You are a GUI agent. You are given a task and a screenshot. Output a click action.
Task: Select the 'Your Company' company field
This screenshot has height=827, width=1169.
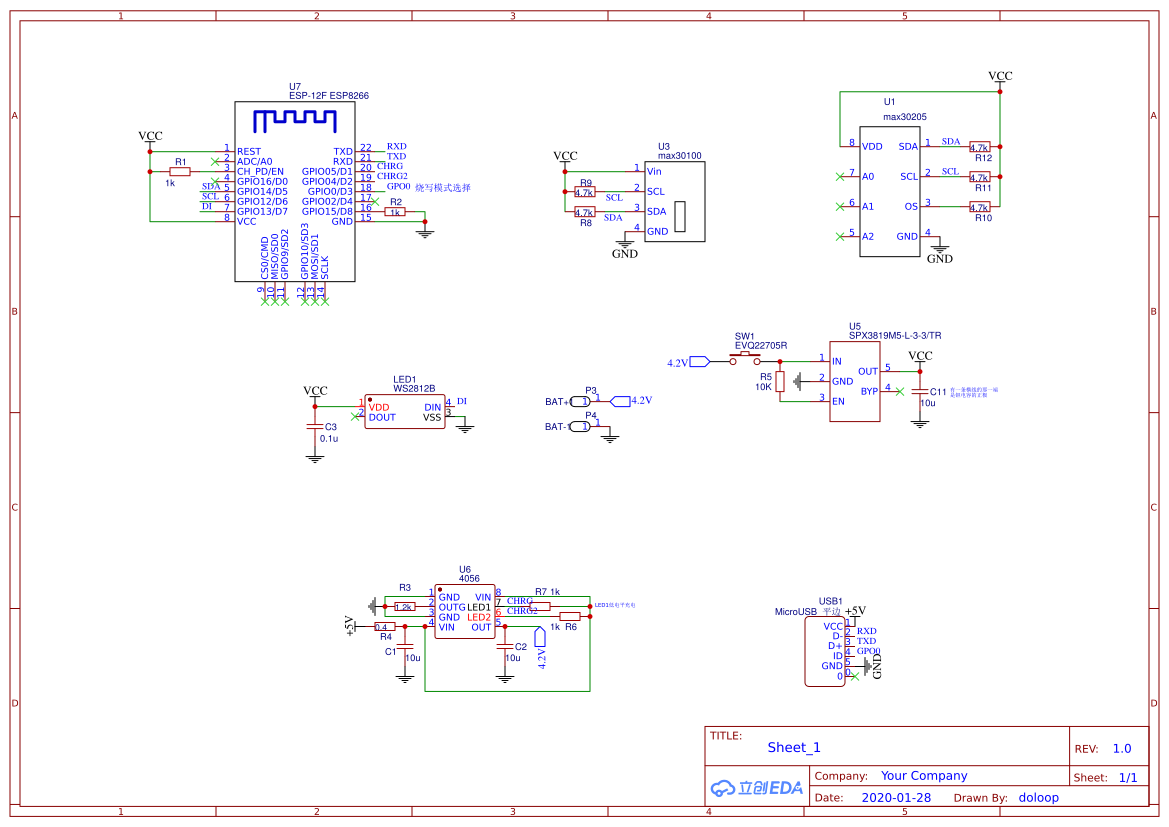point(924,776)
